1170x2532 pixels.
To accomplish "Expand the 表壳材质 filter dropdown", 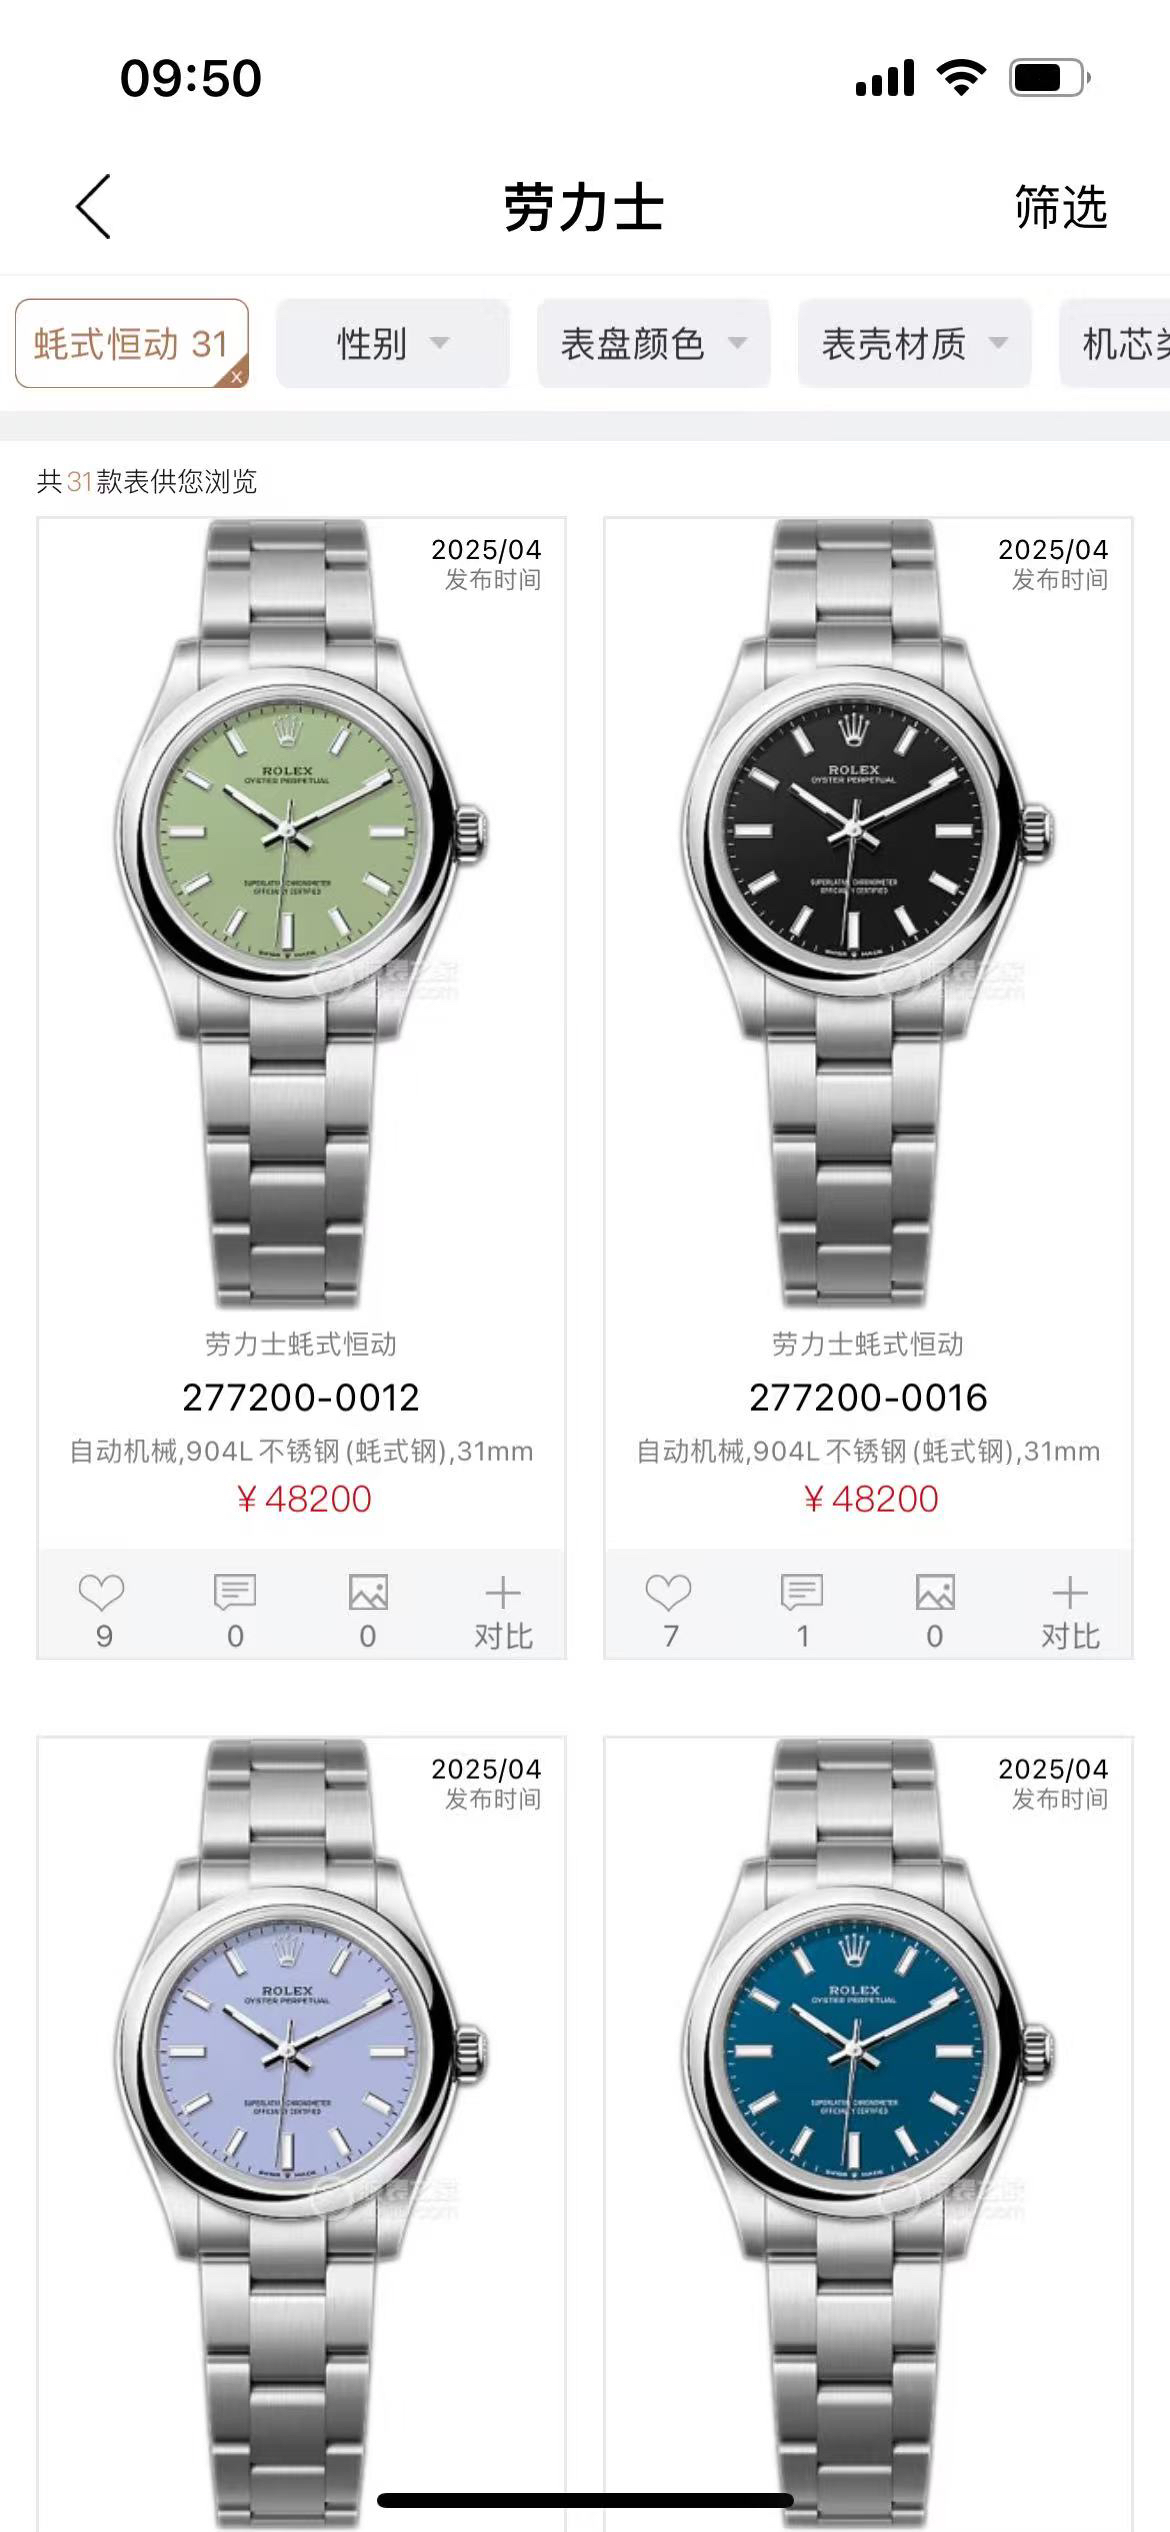I will 915,343.
